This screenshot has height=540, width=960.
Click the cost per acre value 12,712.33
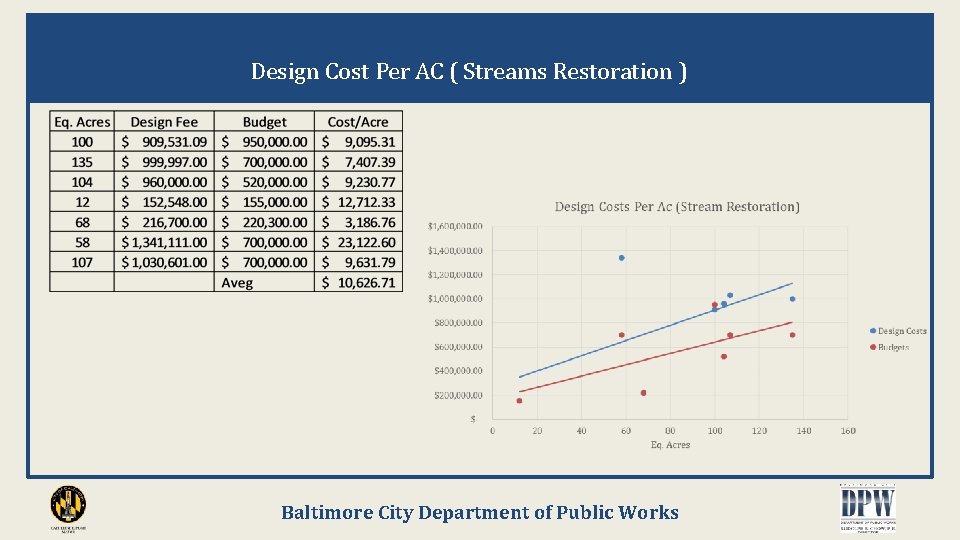click(x=358, y=202)
